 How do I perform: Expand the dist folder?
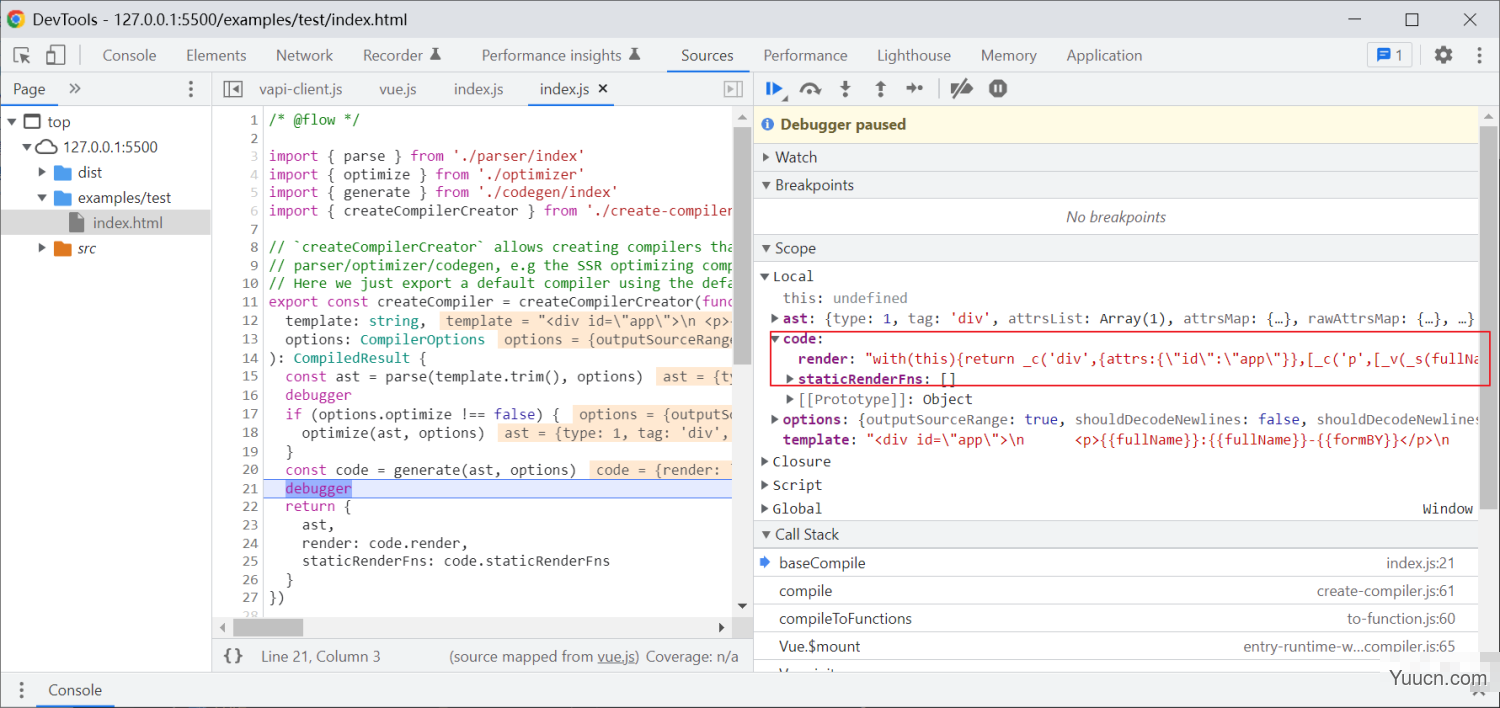[x=42, y=173]
